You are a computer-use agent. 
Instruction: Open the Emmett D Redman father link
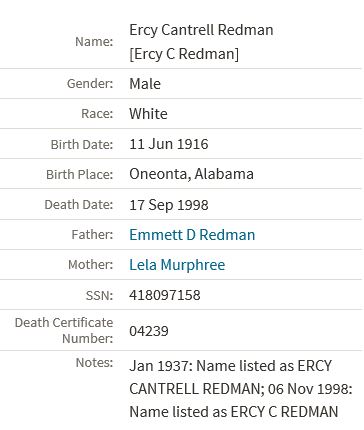192,235
